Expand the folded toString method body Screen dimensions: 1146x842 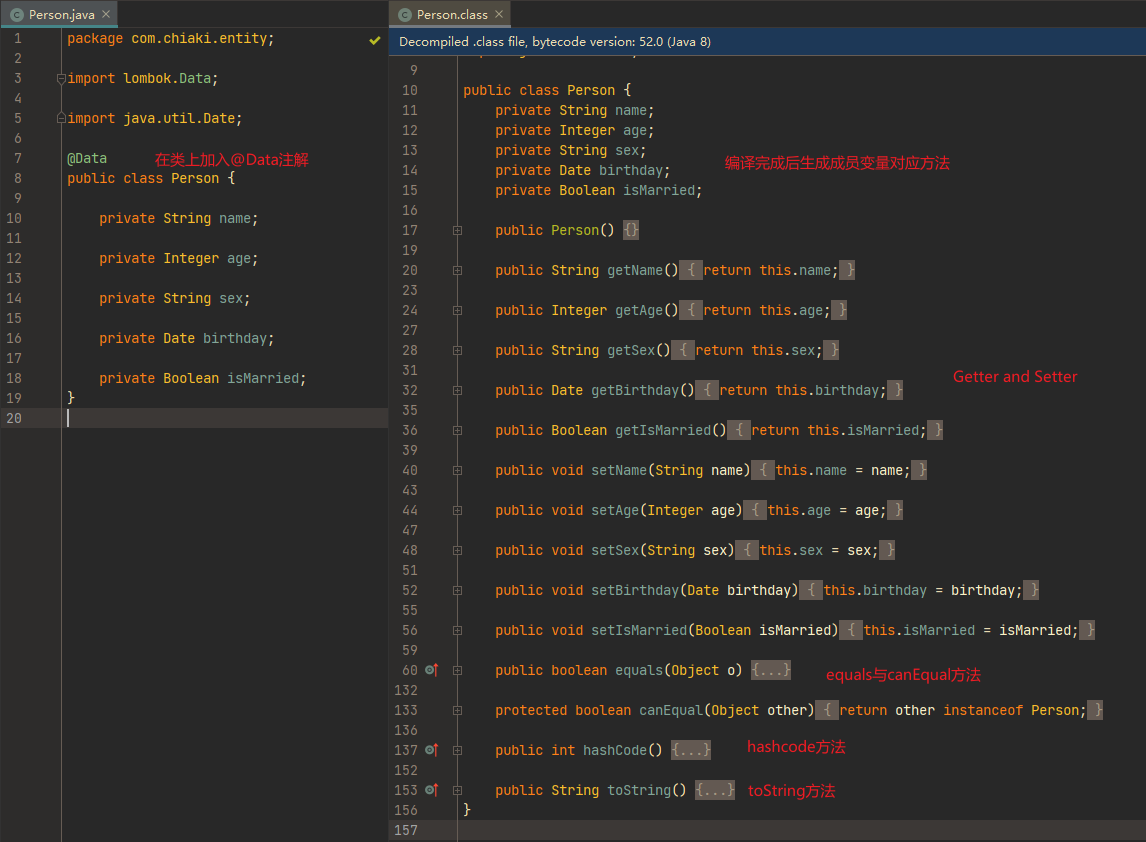[715, 790]
